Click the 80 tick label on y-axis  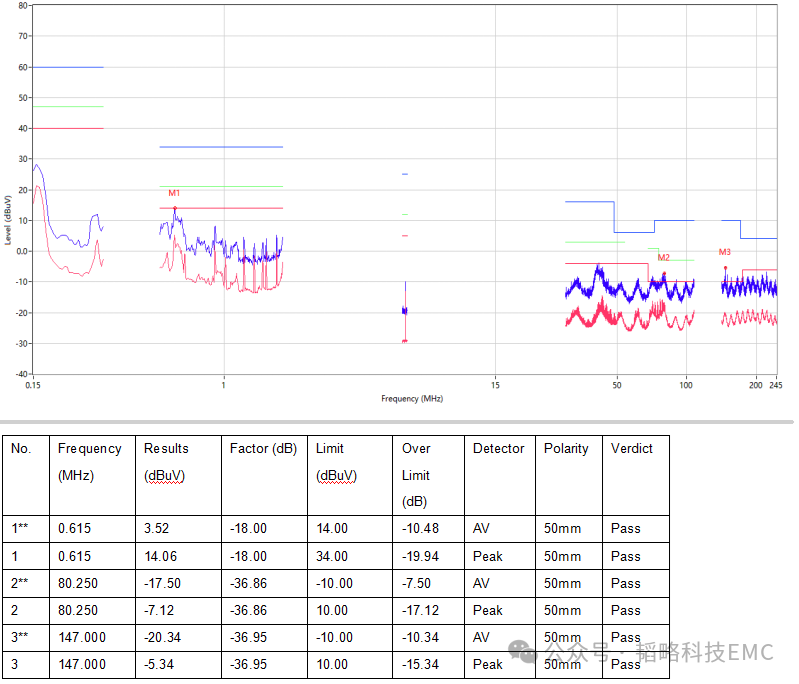(x=22, y=6)
